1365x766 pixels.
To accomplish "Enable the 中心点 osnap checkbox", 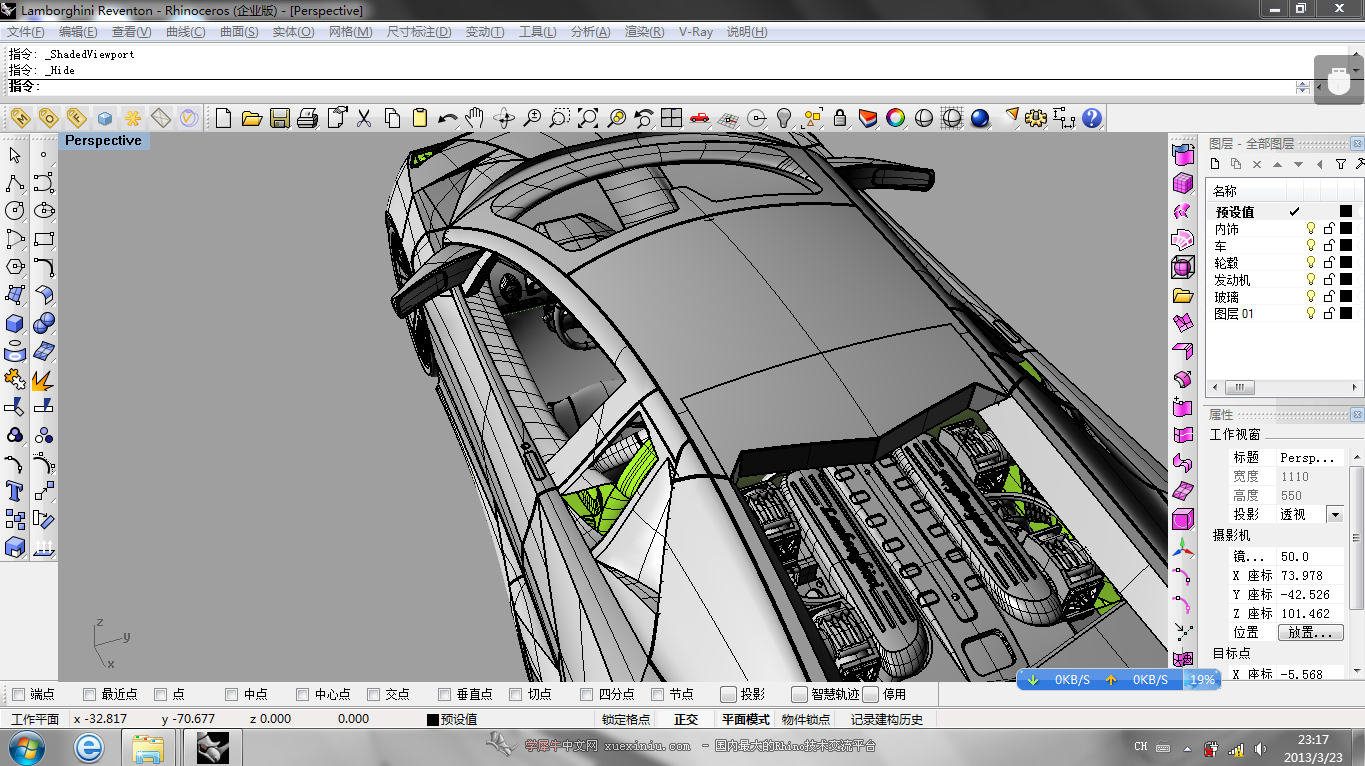I will coord(303,694).
